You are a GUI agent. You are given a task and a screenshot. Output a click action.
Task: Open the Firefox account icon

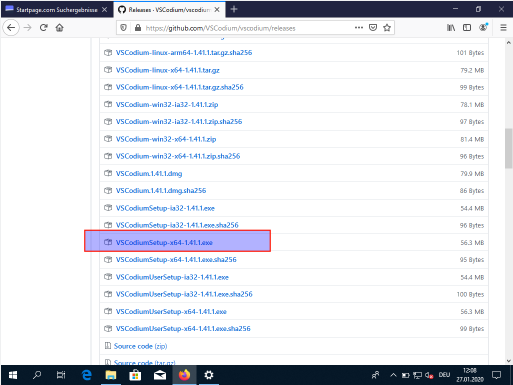483,27
